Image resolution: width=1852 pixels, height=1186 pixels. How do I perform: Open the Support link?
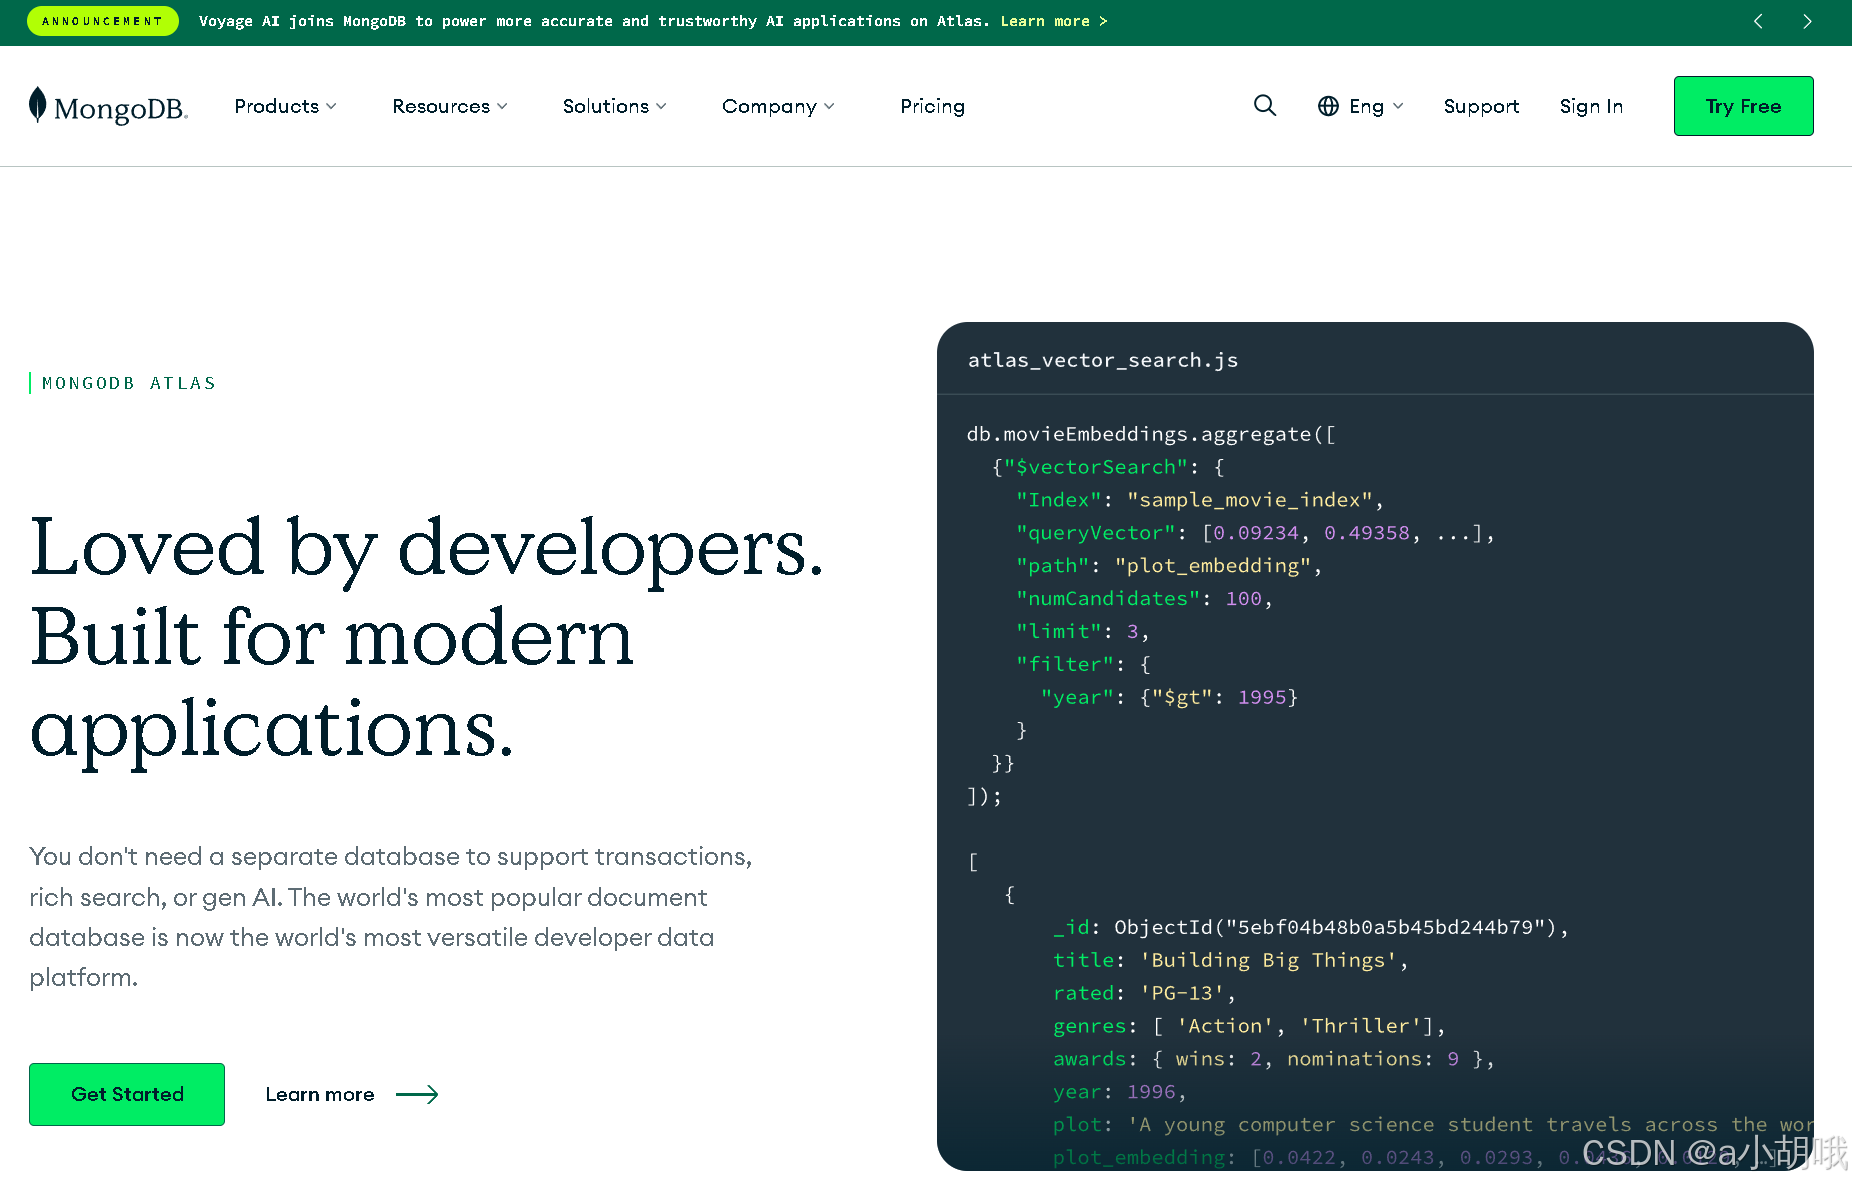click(x=1481, y=106)
